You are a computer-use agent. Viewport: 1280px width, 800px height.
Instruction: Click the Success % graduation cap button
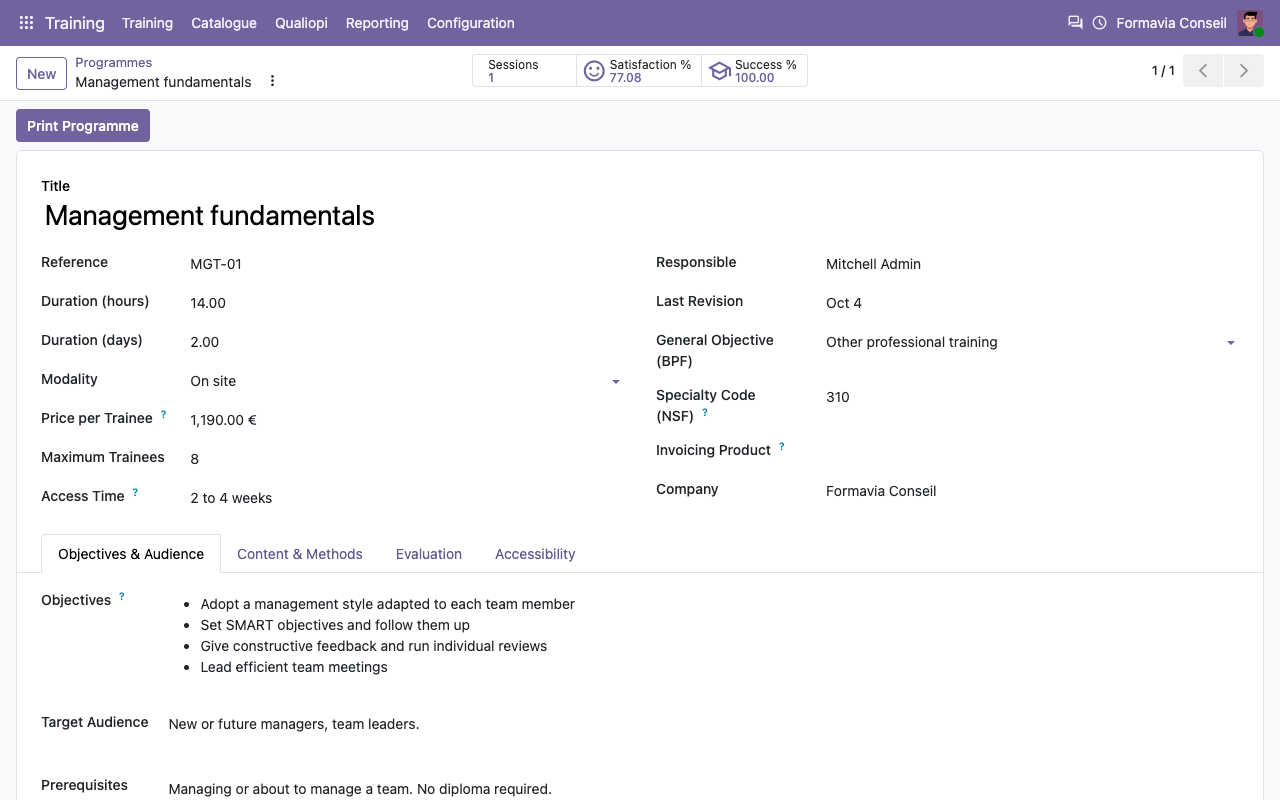[x=754, y=71]
